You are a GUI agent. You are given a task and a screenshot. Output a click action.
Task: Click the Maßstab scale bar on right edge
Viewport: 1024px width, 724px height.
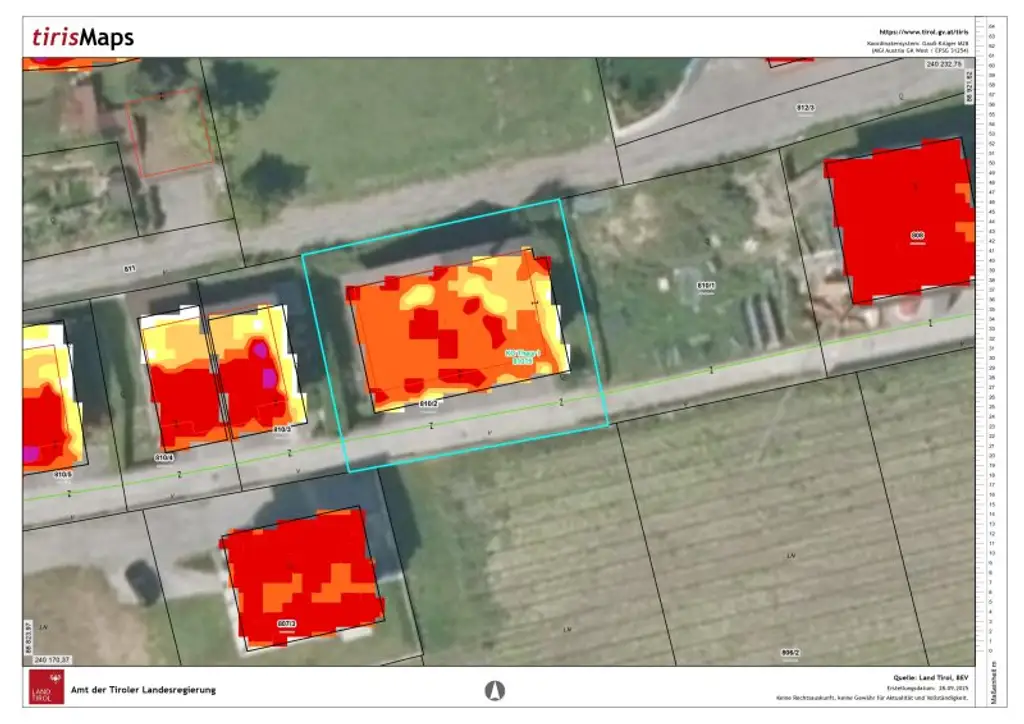991,340
